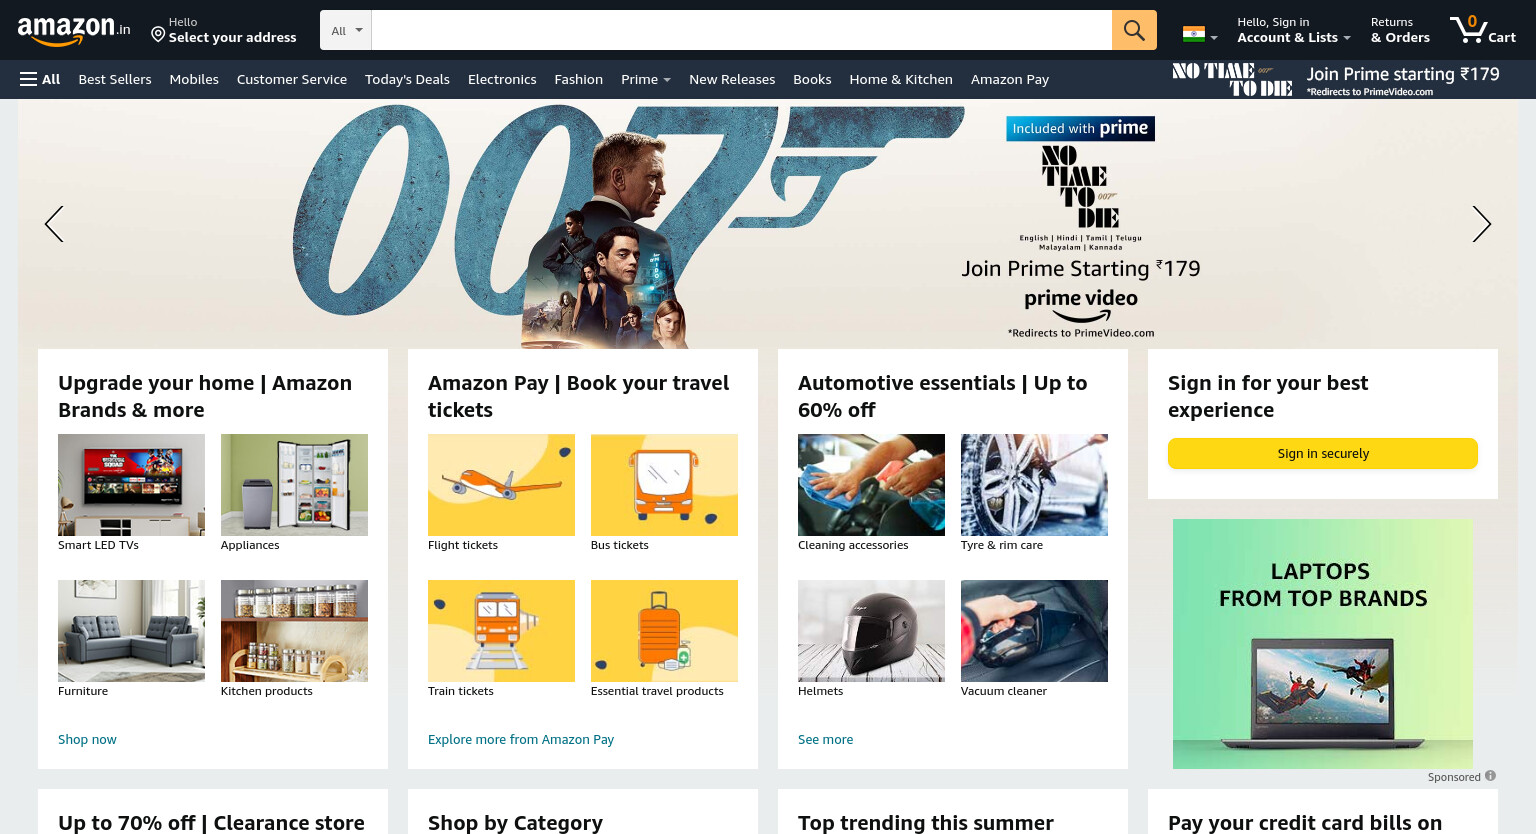Expand the All search category dropdown
The width and height of the screenshot is (1536, 834).
tap(346, 30)
